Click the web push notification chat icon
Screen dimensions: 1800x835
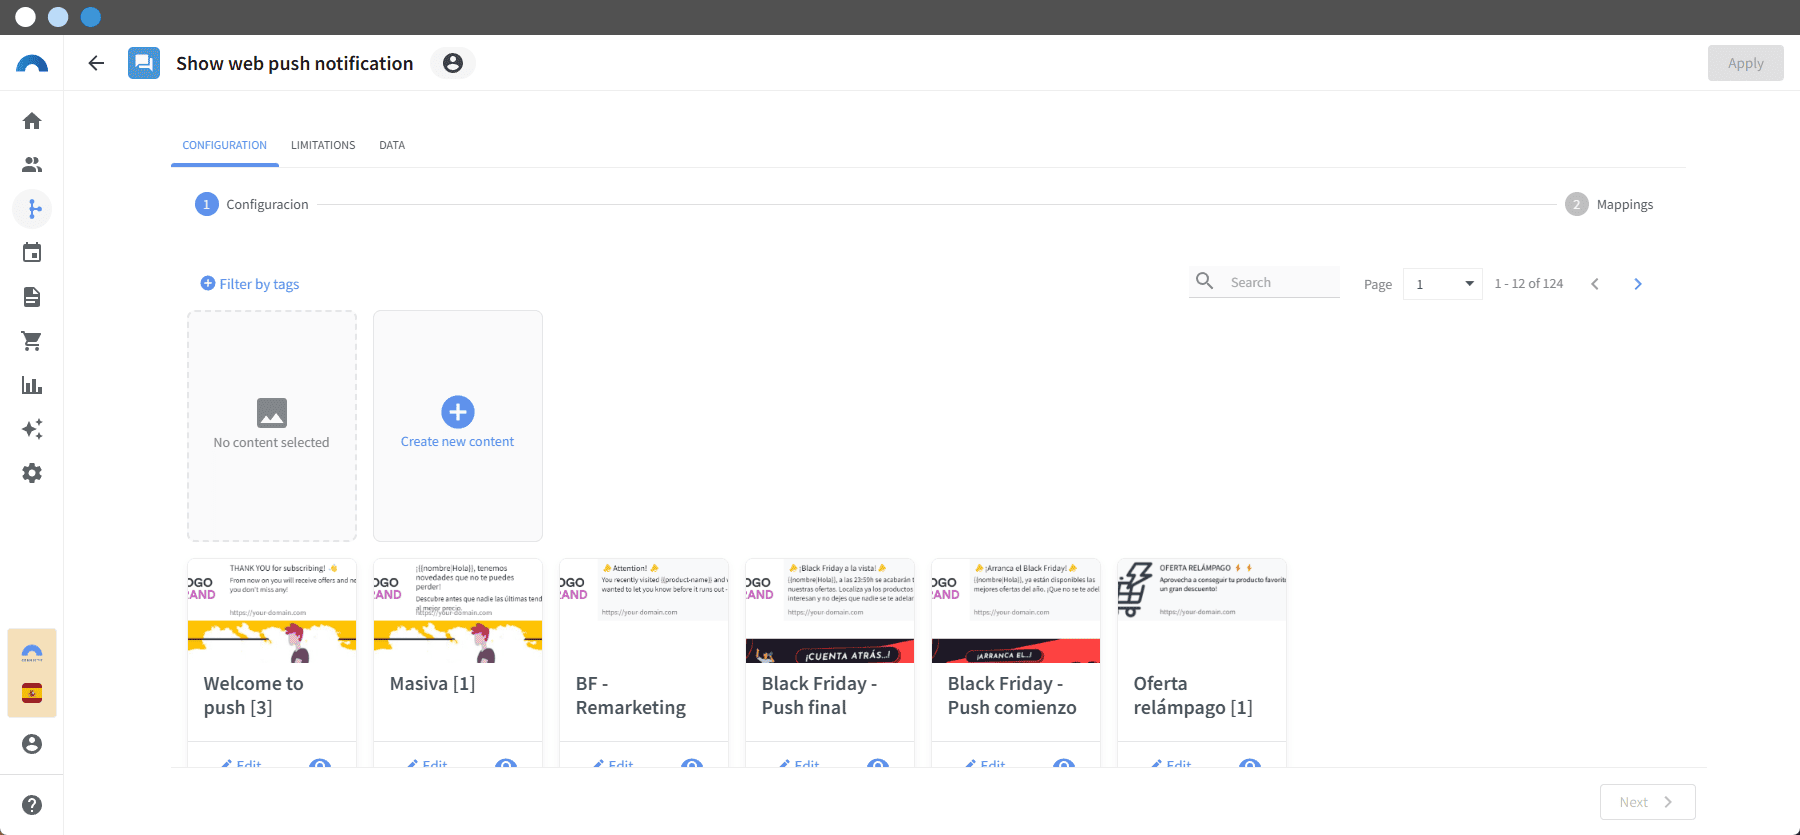coord(144,63)
